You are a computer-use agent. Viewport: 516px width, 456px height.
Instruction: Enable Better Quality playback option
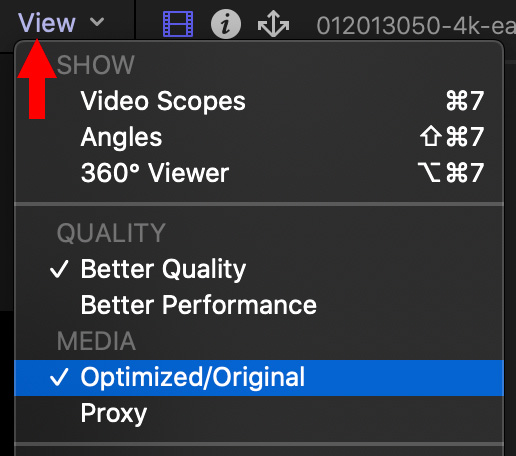(x=259, y=269)
